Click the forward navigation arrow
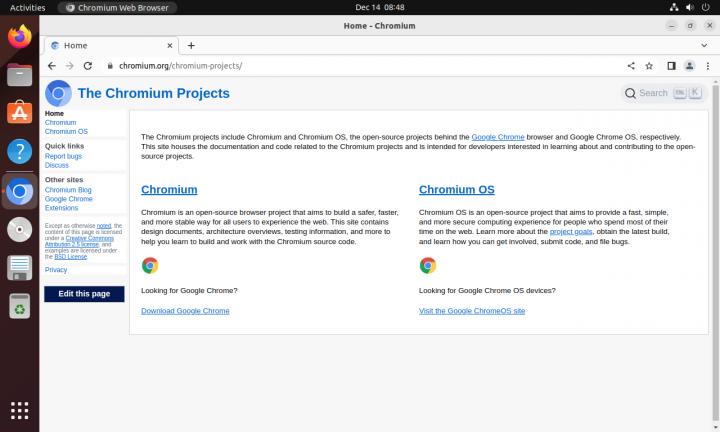 [70, 66]
